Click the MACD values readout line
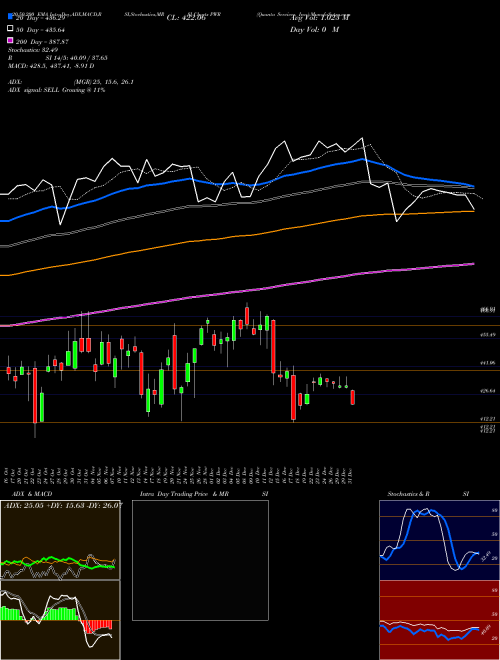 (x=51, y=66)
